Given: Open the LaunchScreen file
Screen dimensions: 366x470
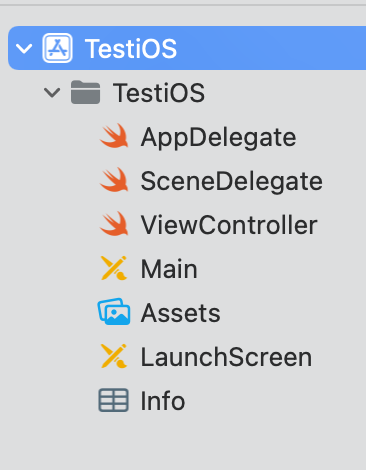Looking at the screenshot, I should click(x=226, y=357).
